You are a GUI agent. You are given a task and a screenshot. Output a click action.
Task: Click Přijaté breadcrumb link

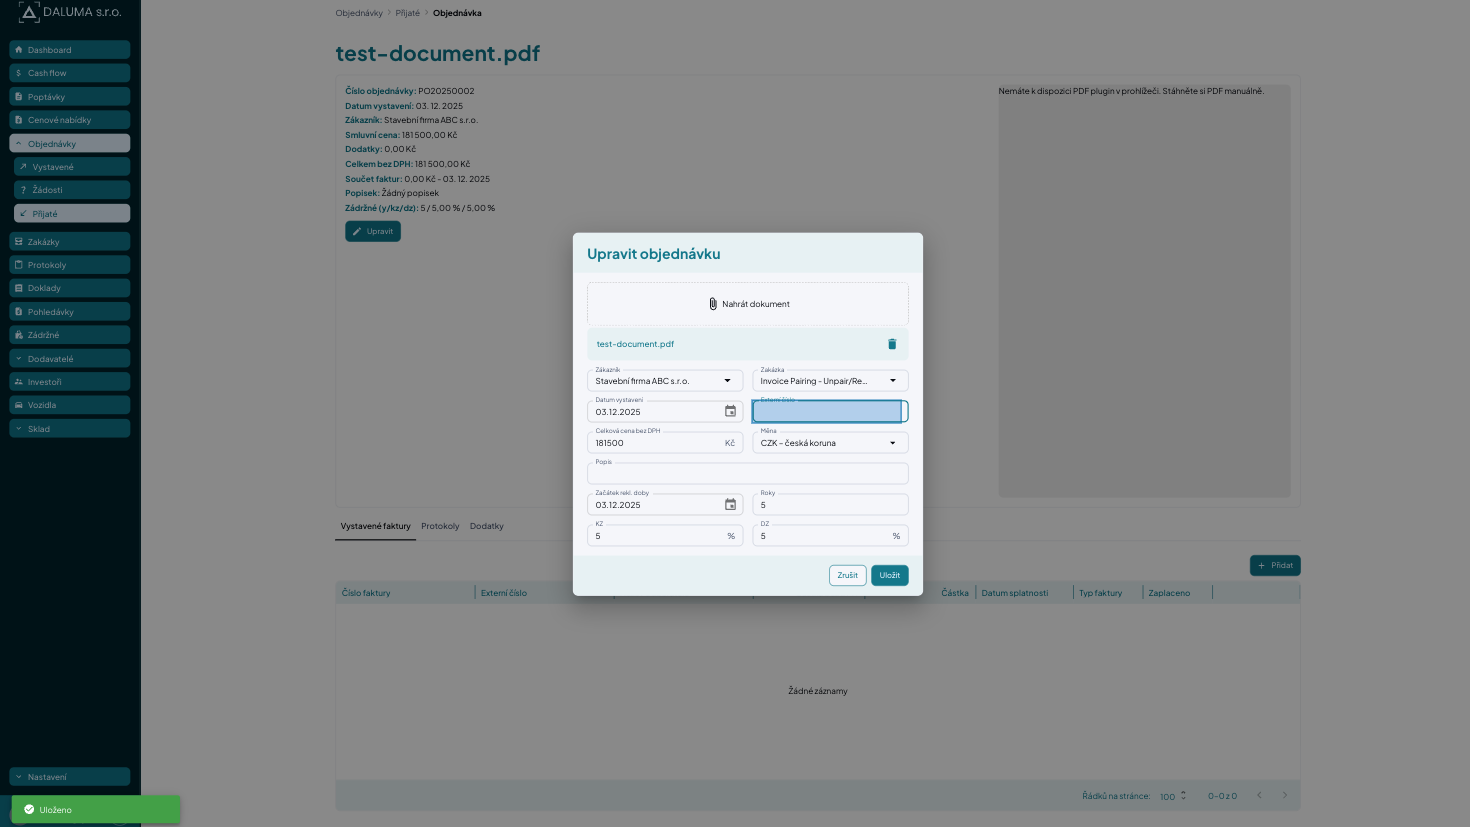click(x=407, y=13)
